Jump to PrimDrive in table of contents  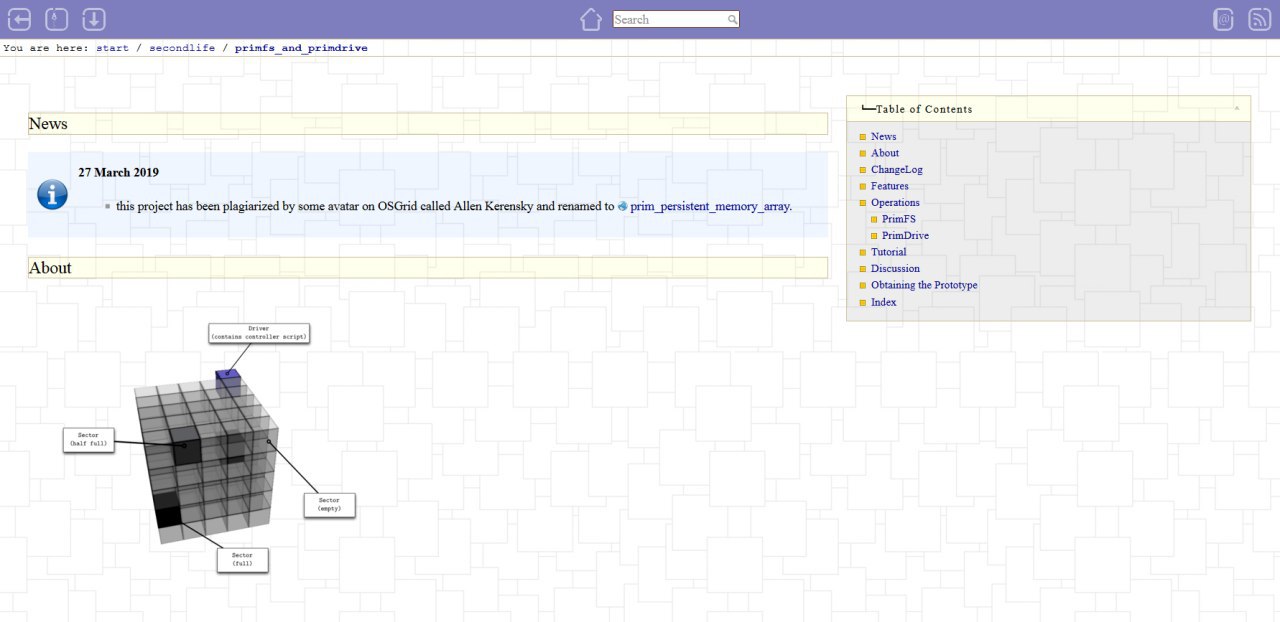pos(905,235)
